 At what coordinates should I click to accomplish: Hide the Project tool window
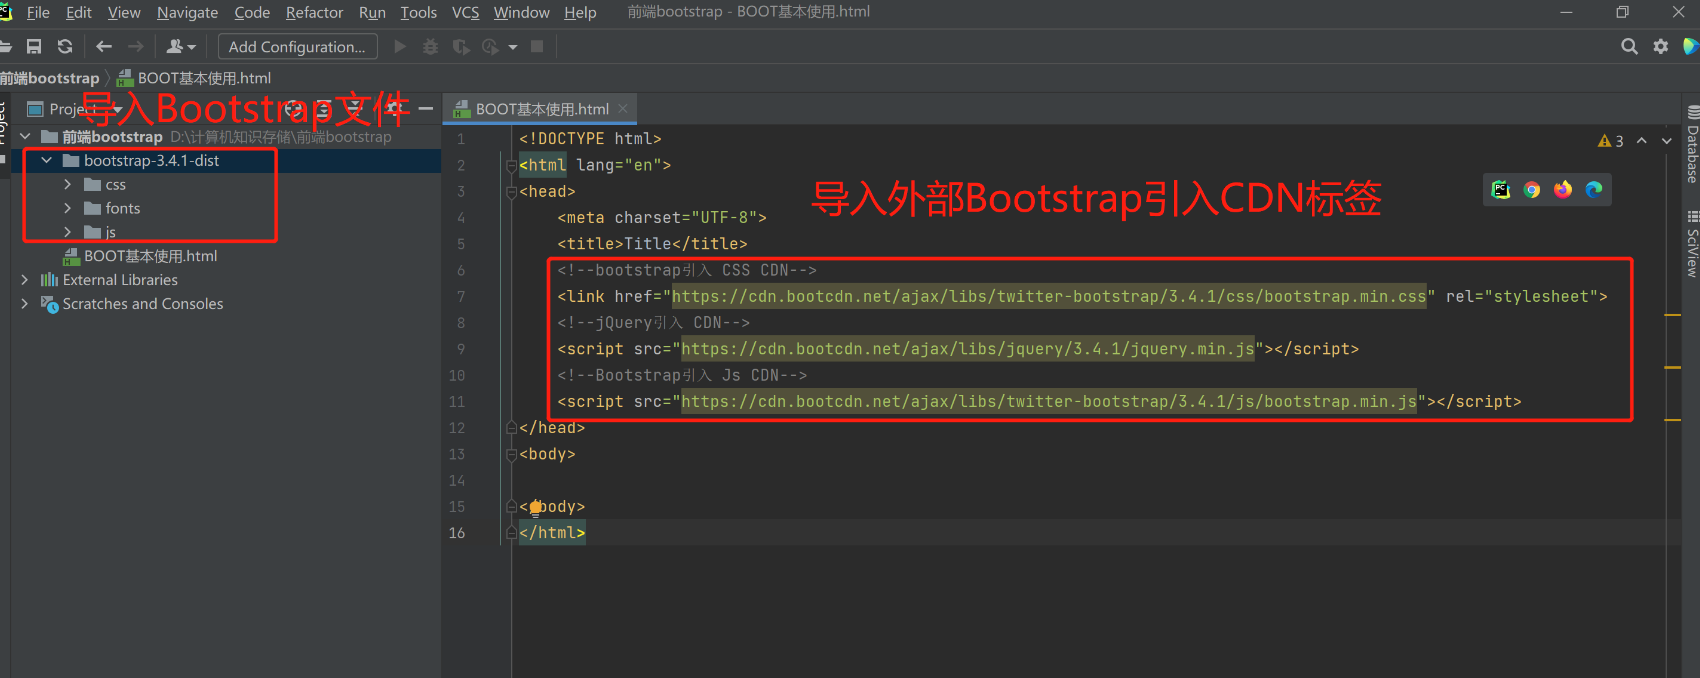point(426,108)
